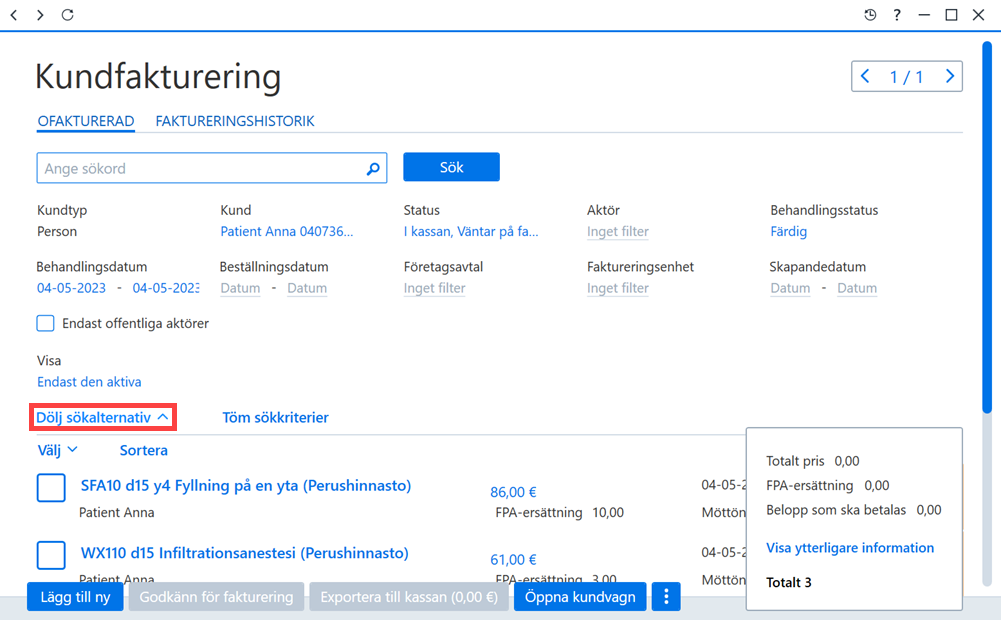Viewport: 1001px width, 620px height.
Task: Go to previous page in pager
Action: coord(865,77)
